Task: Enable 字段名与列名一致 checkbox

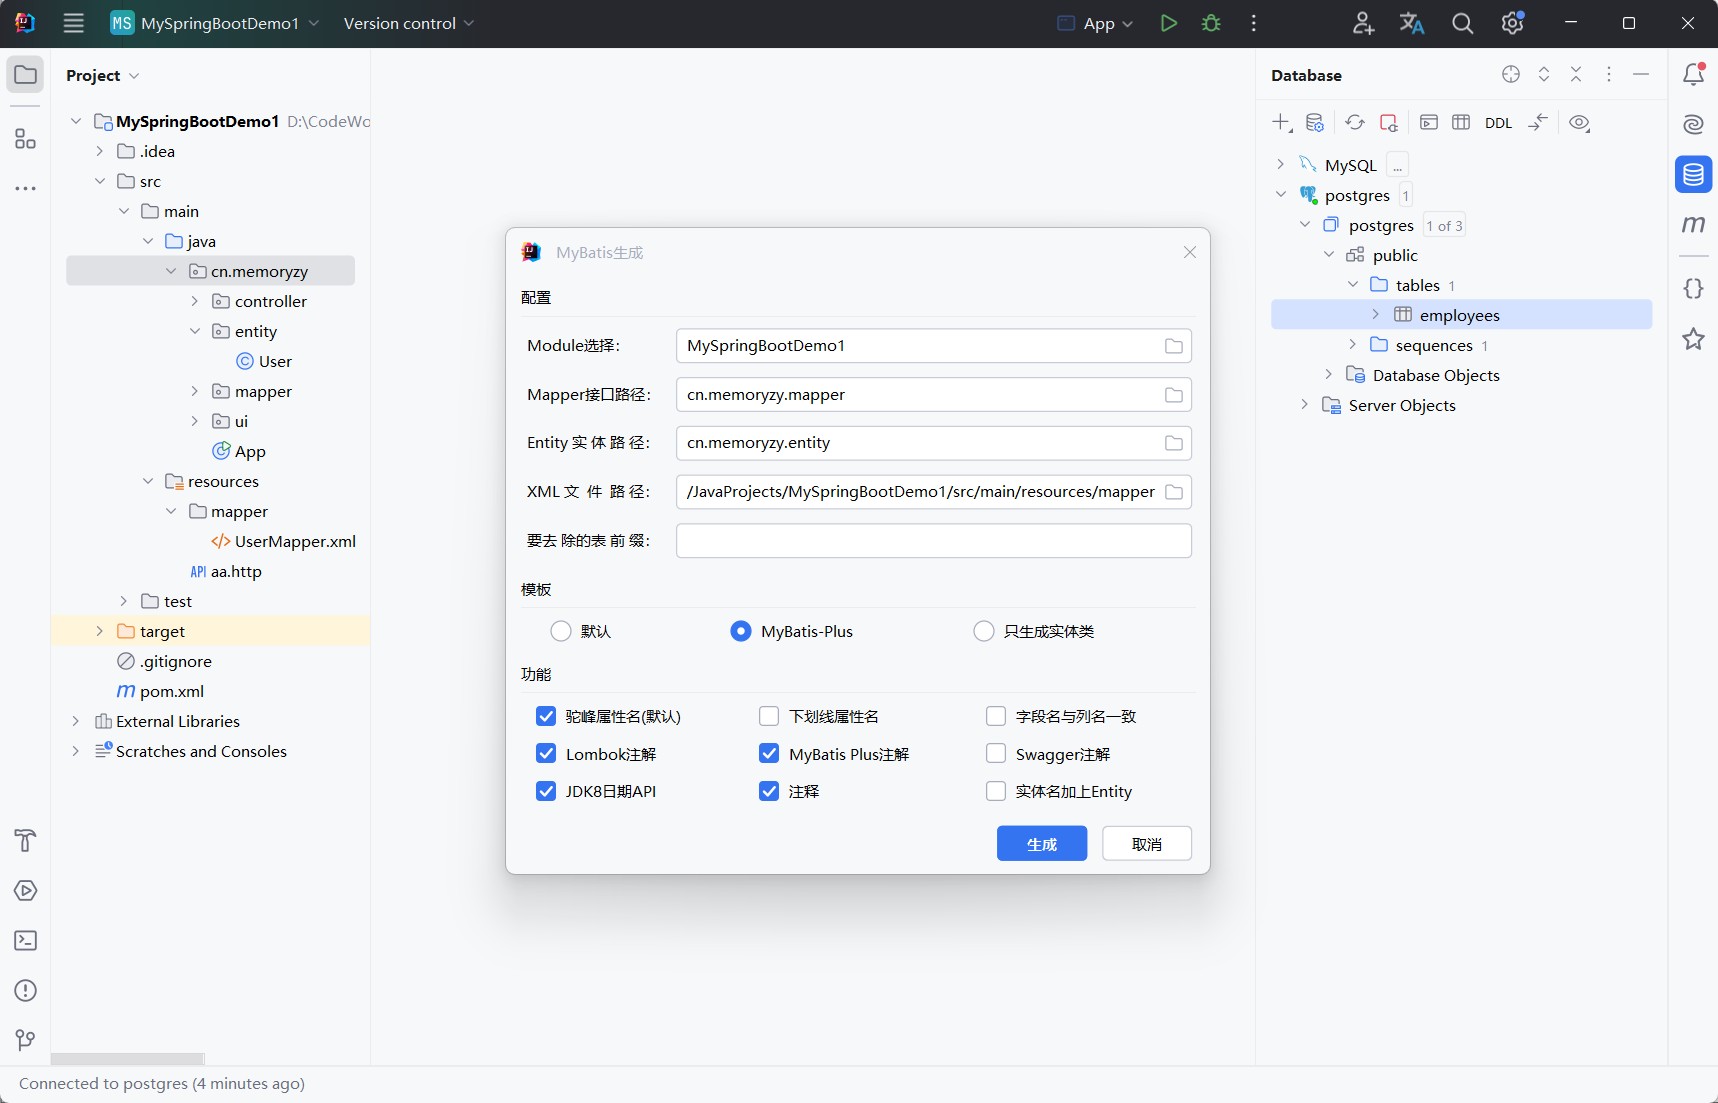Action: click(996, 716)
